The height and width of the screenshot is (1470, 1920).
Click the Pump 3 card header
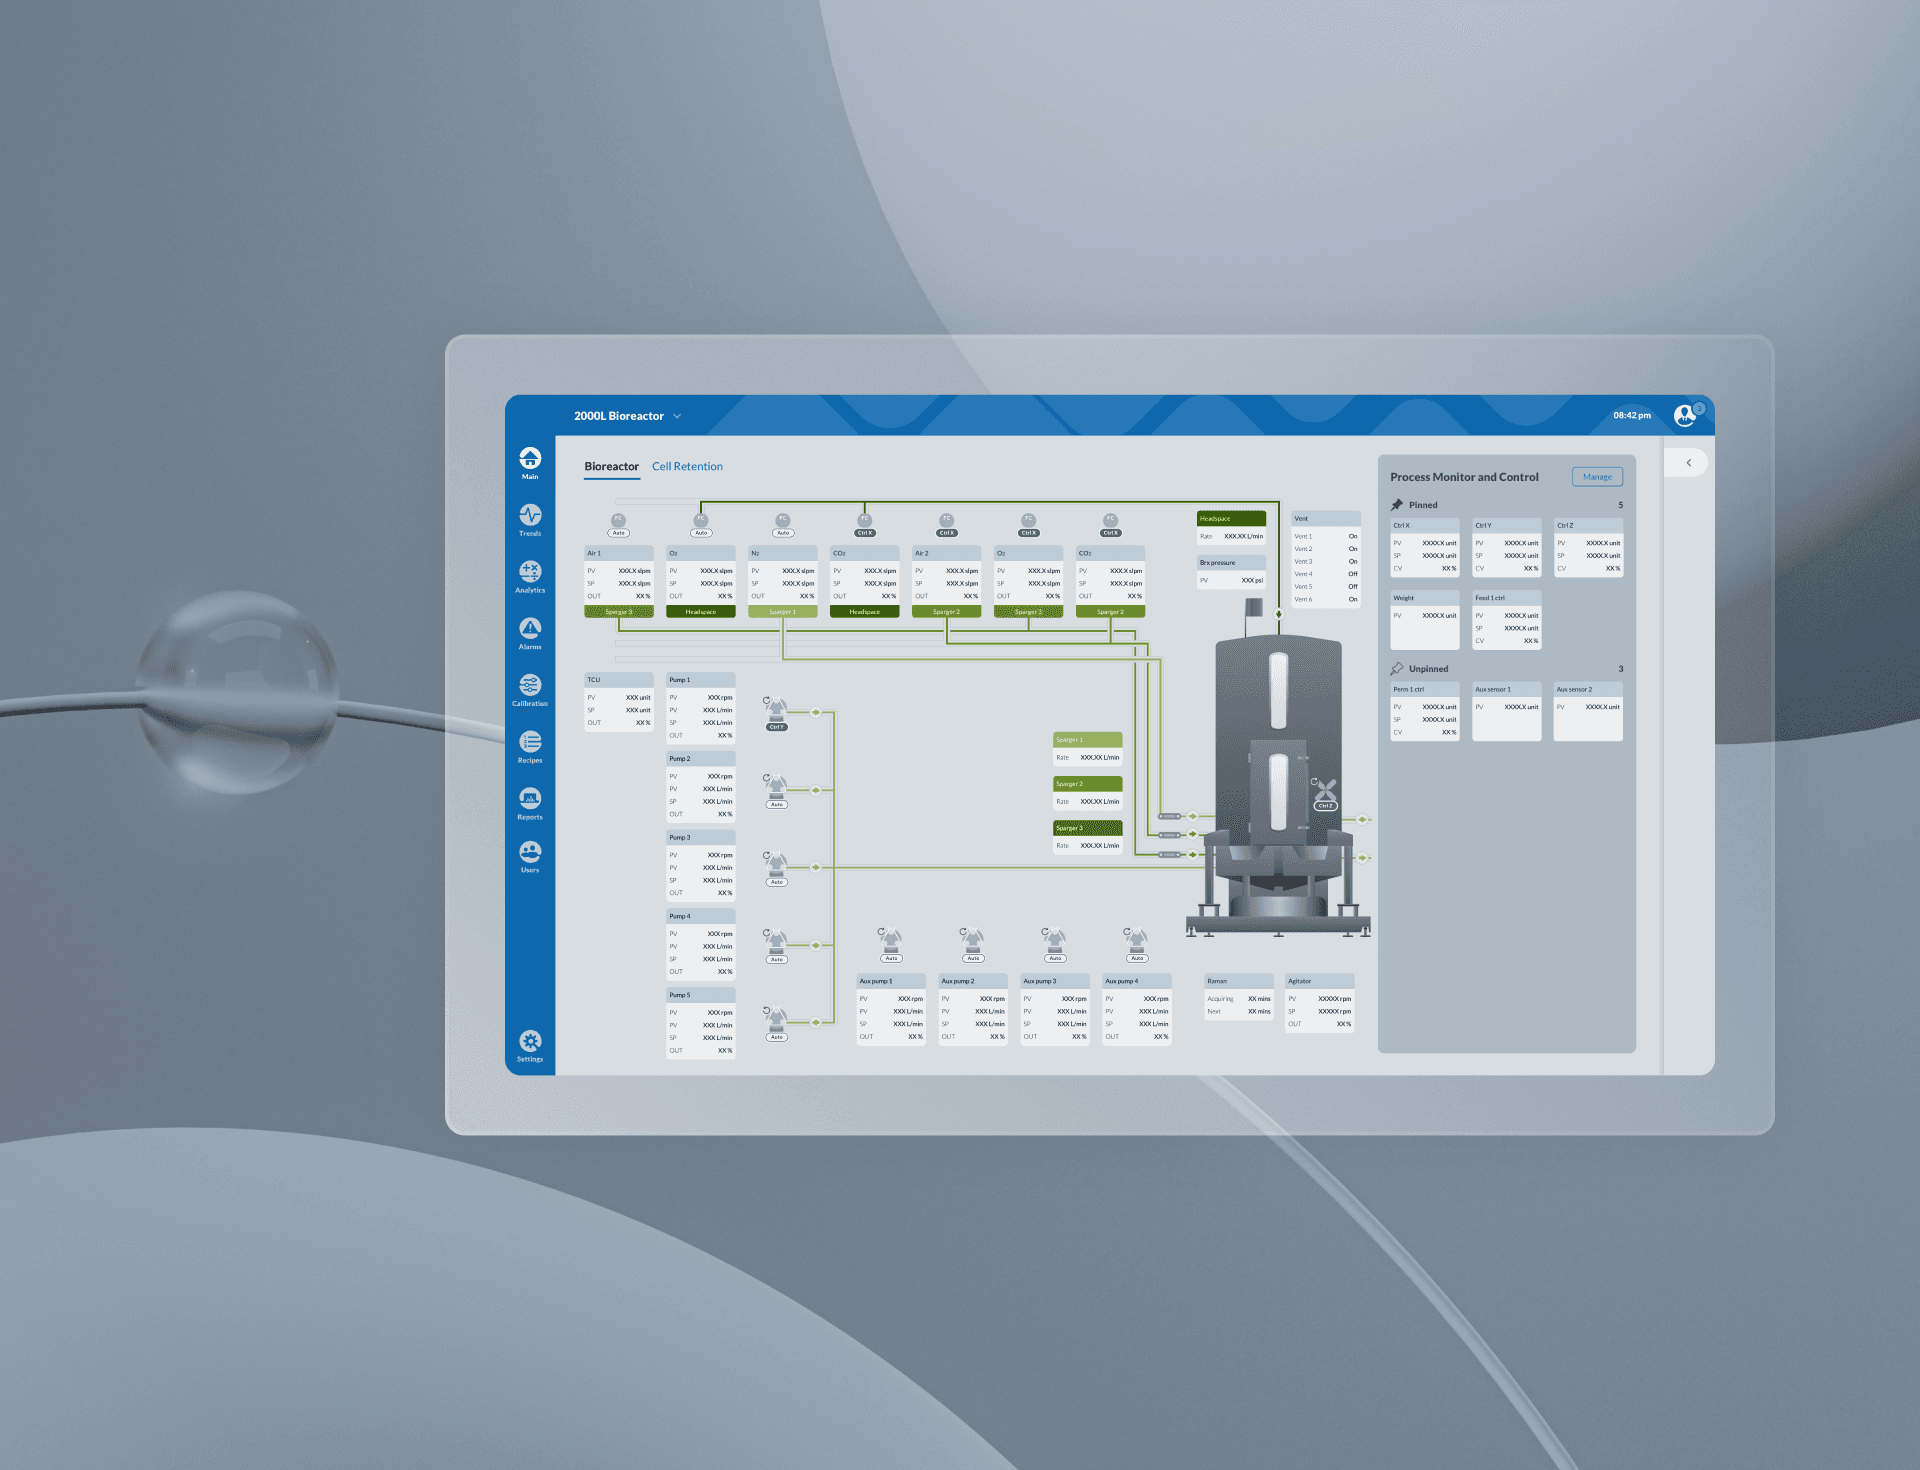tap(700, 838)
